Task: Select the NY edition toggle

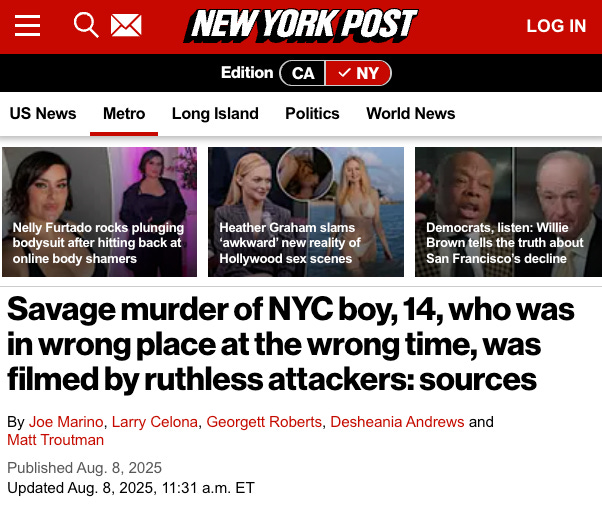Action: [358, 73]
